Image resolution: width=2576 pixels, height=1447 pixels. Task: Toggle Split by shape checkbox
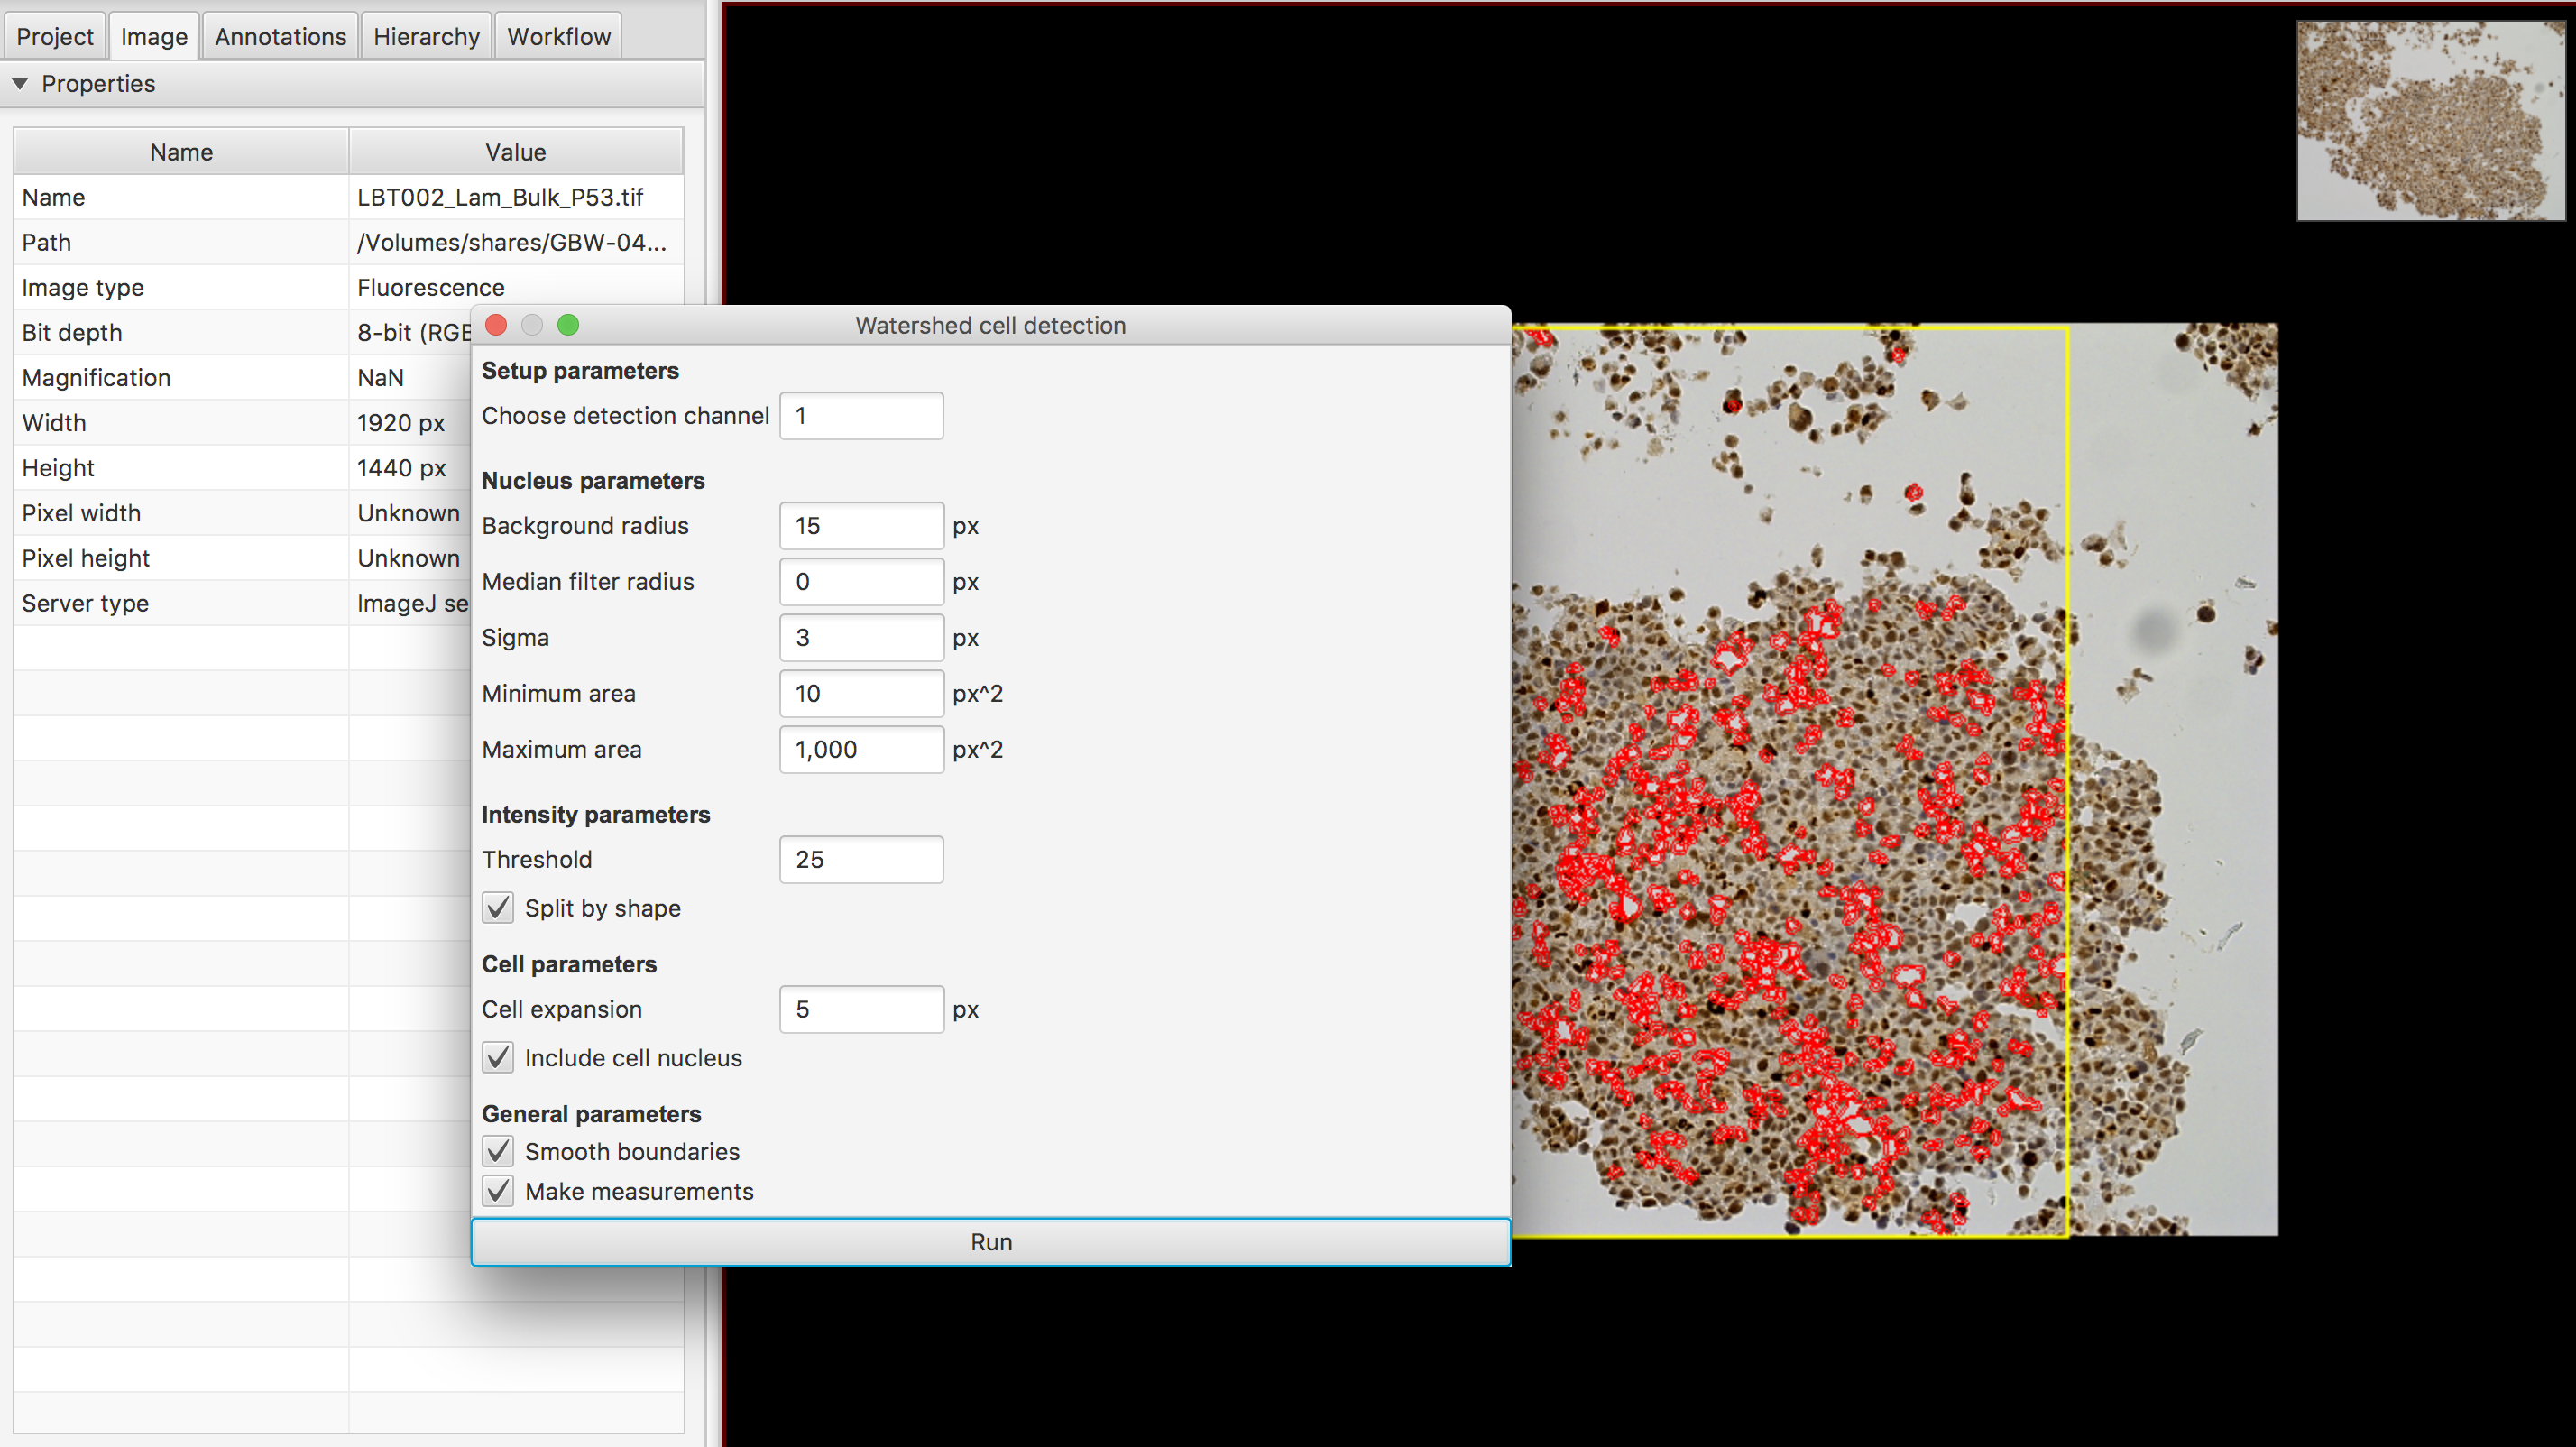click(x=498, y=908)
